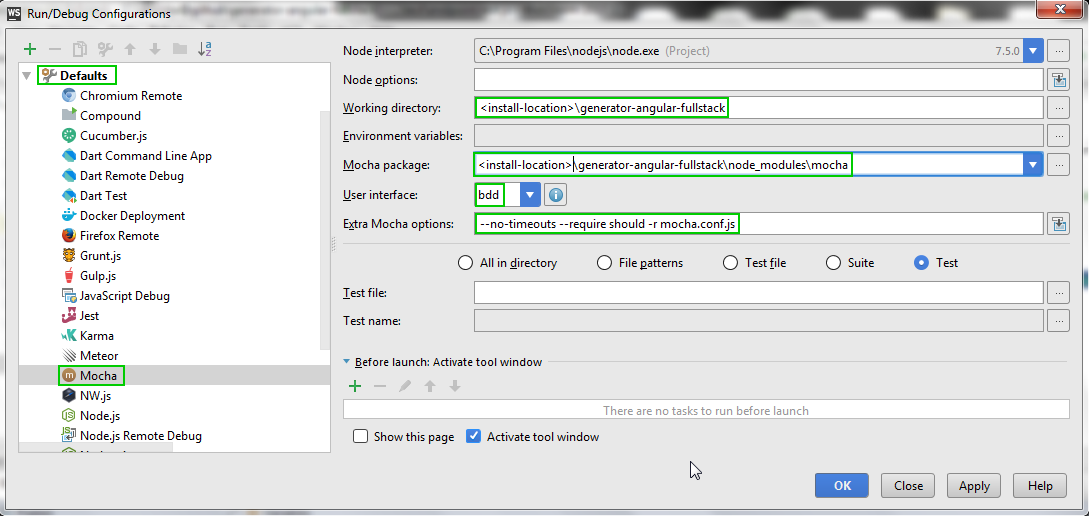Add before-launch task with green plus
The height and width of the screenshot is (516, 1089).
[x=355, y=386]
